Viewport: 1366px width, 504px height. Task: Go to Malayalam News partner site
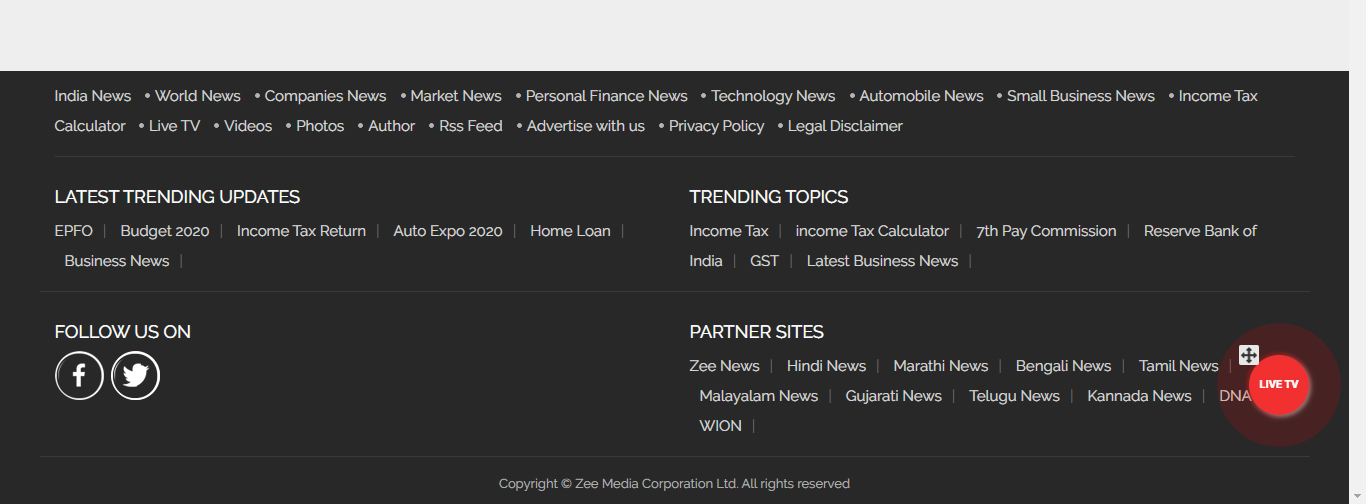point(758,396)
